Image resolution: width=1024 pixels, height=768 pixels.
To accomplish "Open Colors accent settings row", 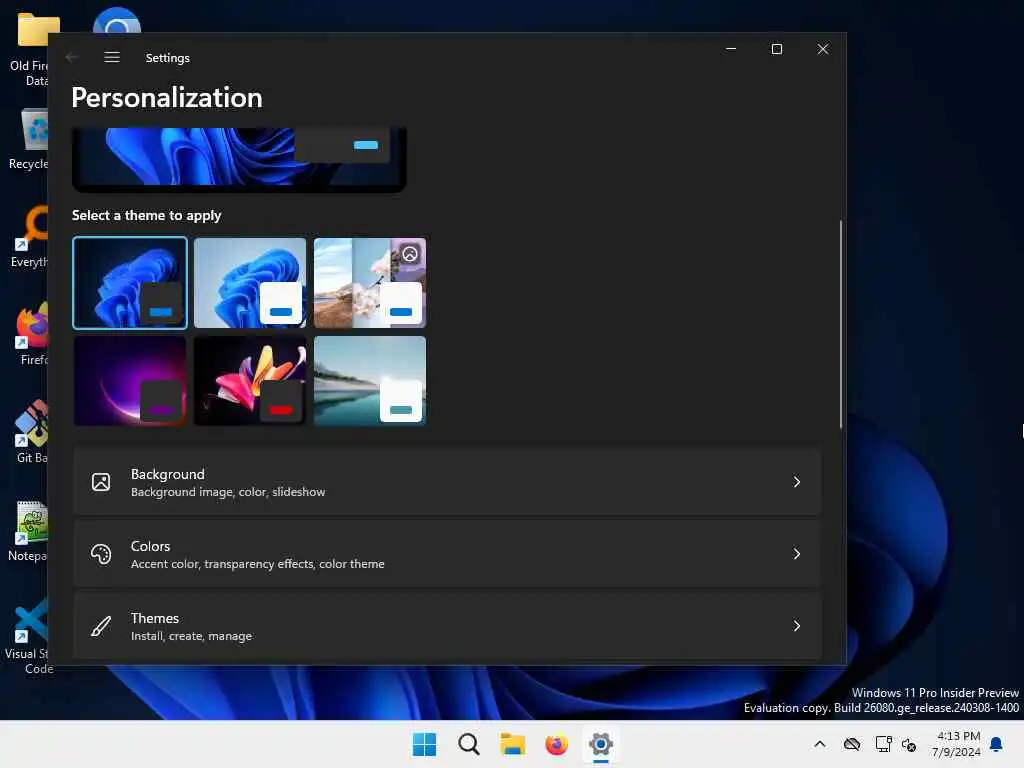I will (447, 554).
